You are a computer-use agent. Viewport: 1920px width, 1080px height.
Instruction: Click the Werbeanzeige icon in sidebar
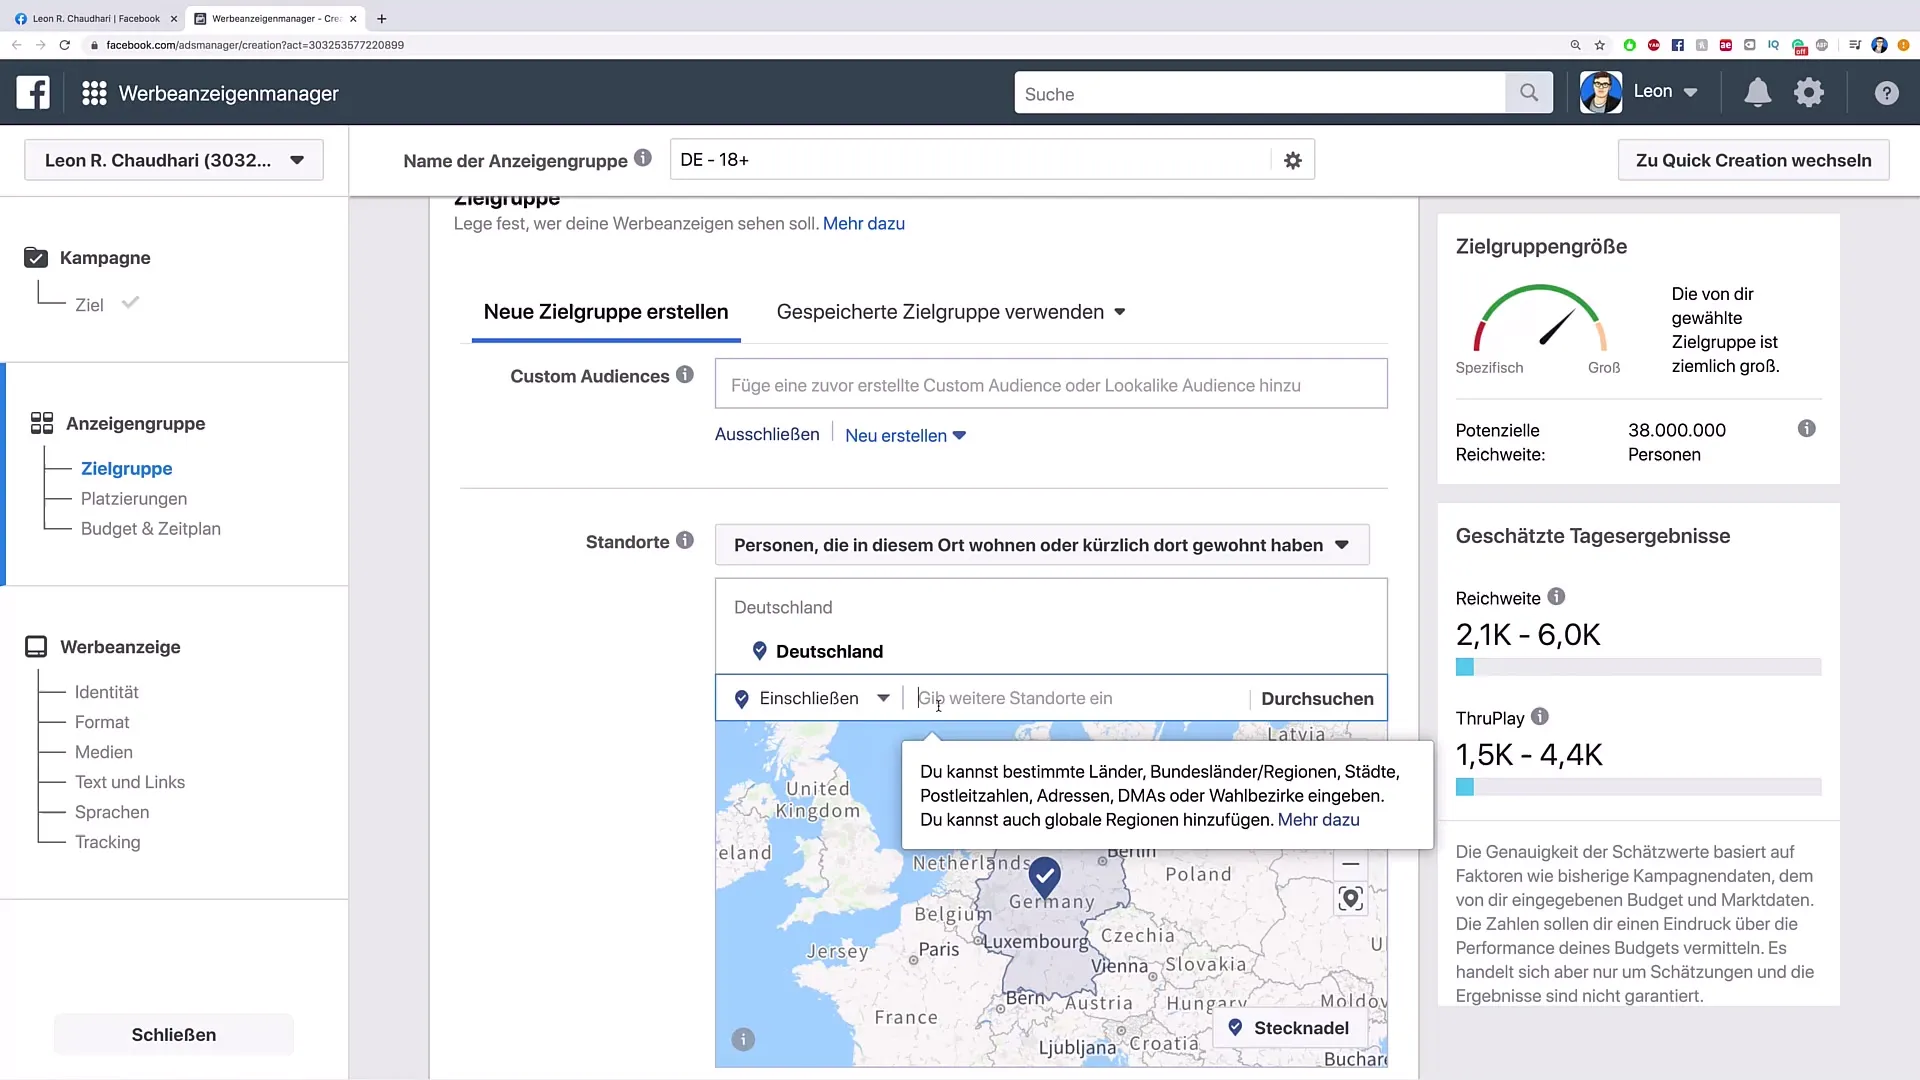(x=36, y=647)
